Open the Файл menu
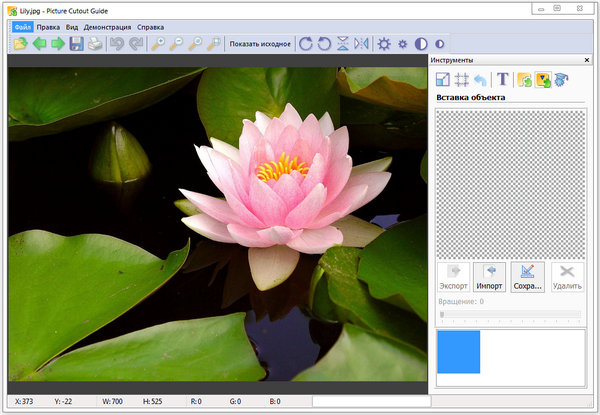 point(22,27)
